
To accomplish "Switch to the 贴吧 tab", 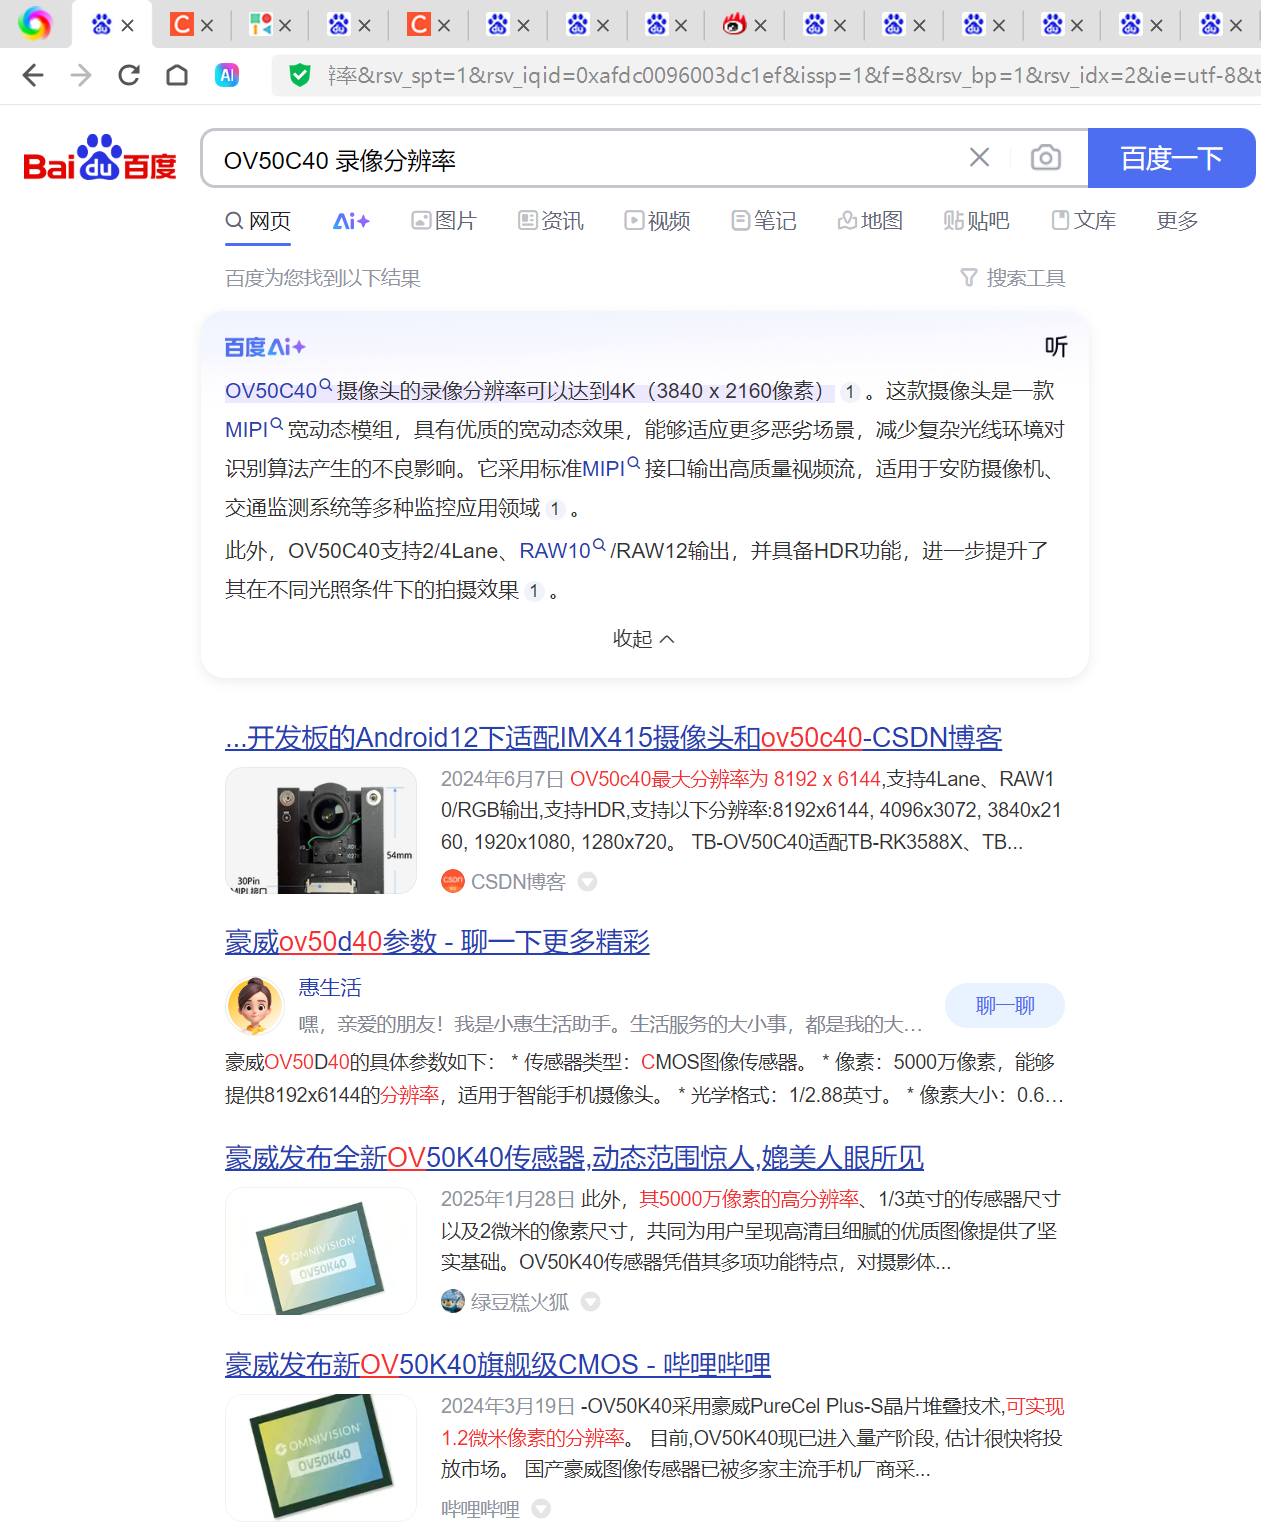I will pos(977,220).
